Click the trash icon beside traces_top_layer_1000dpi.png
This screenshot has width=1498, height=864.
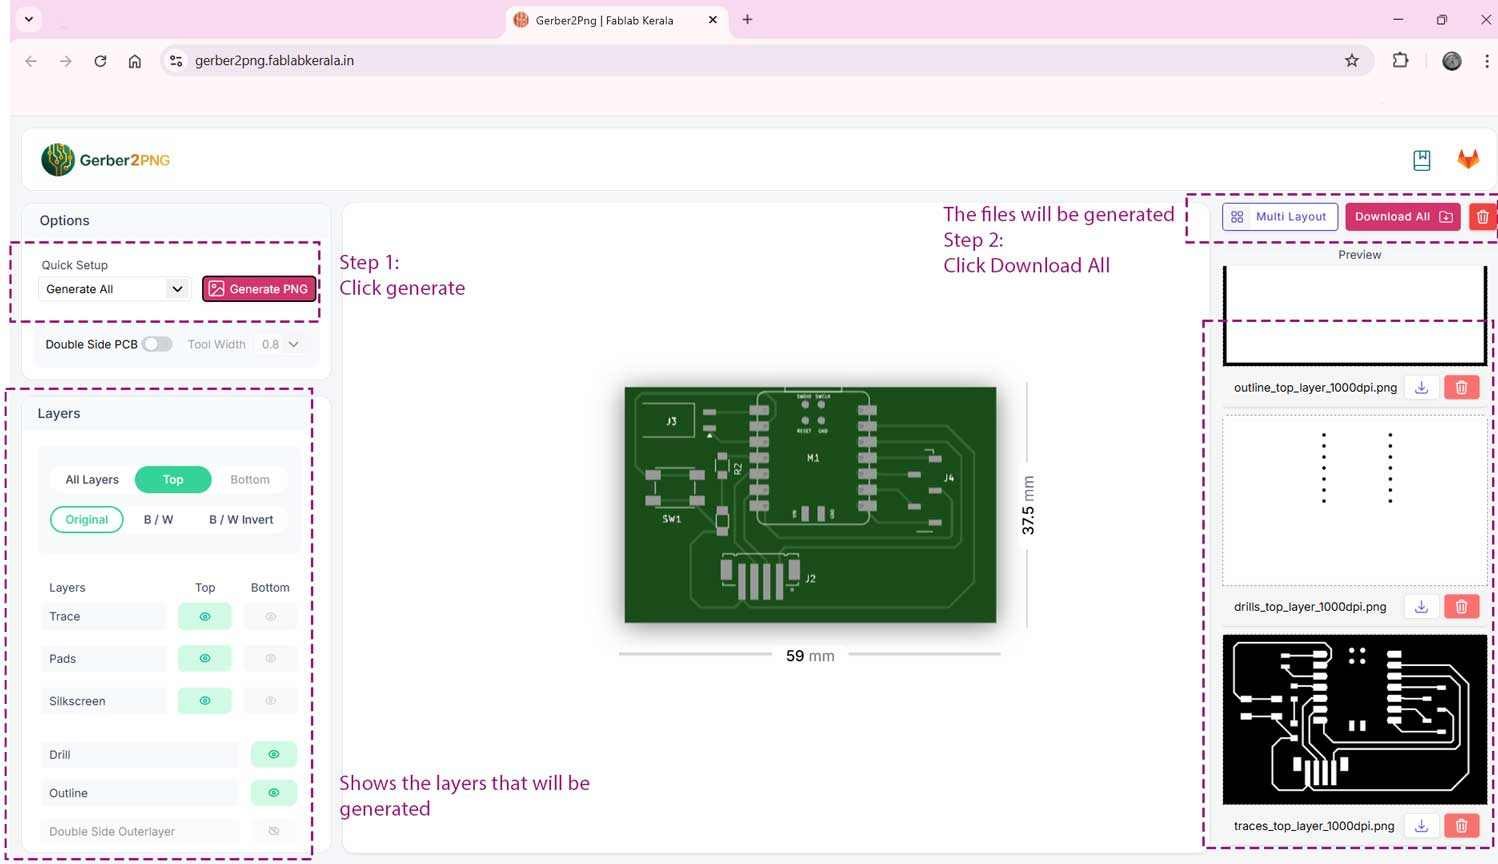pos(1461,825)
